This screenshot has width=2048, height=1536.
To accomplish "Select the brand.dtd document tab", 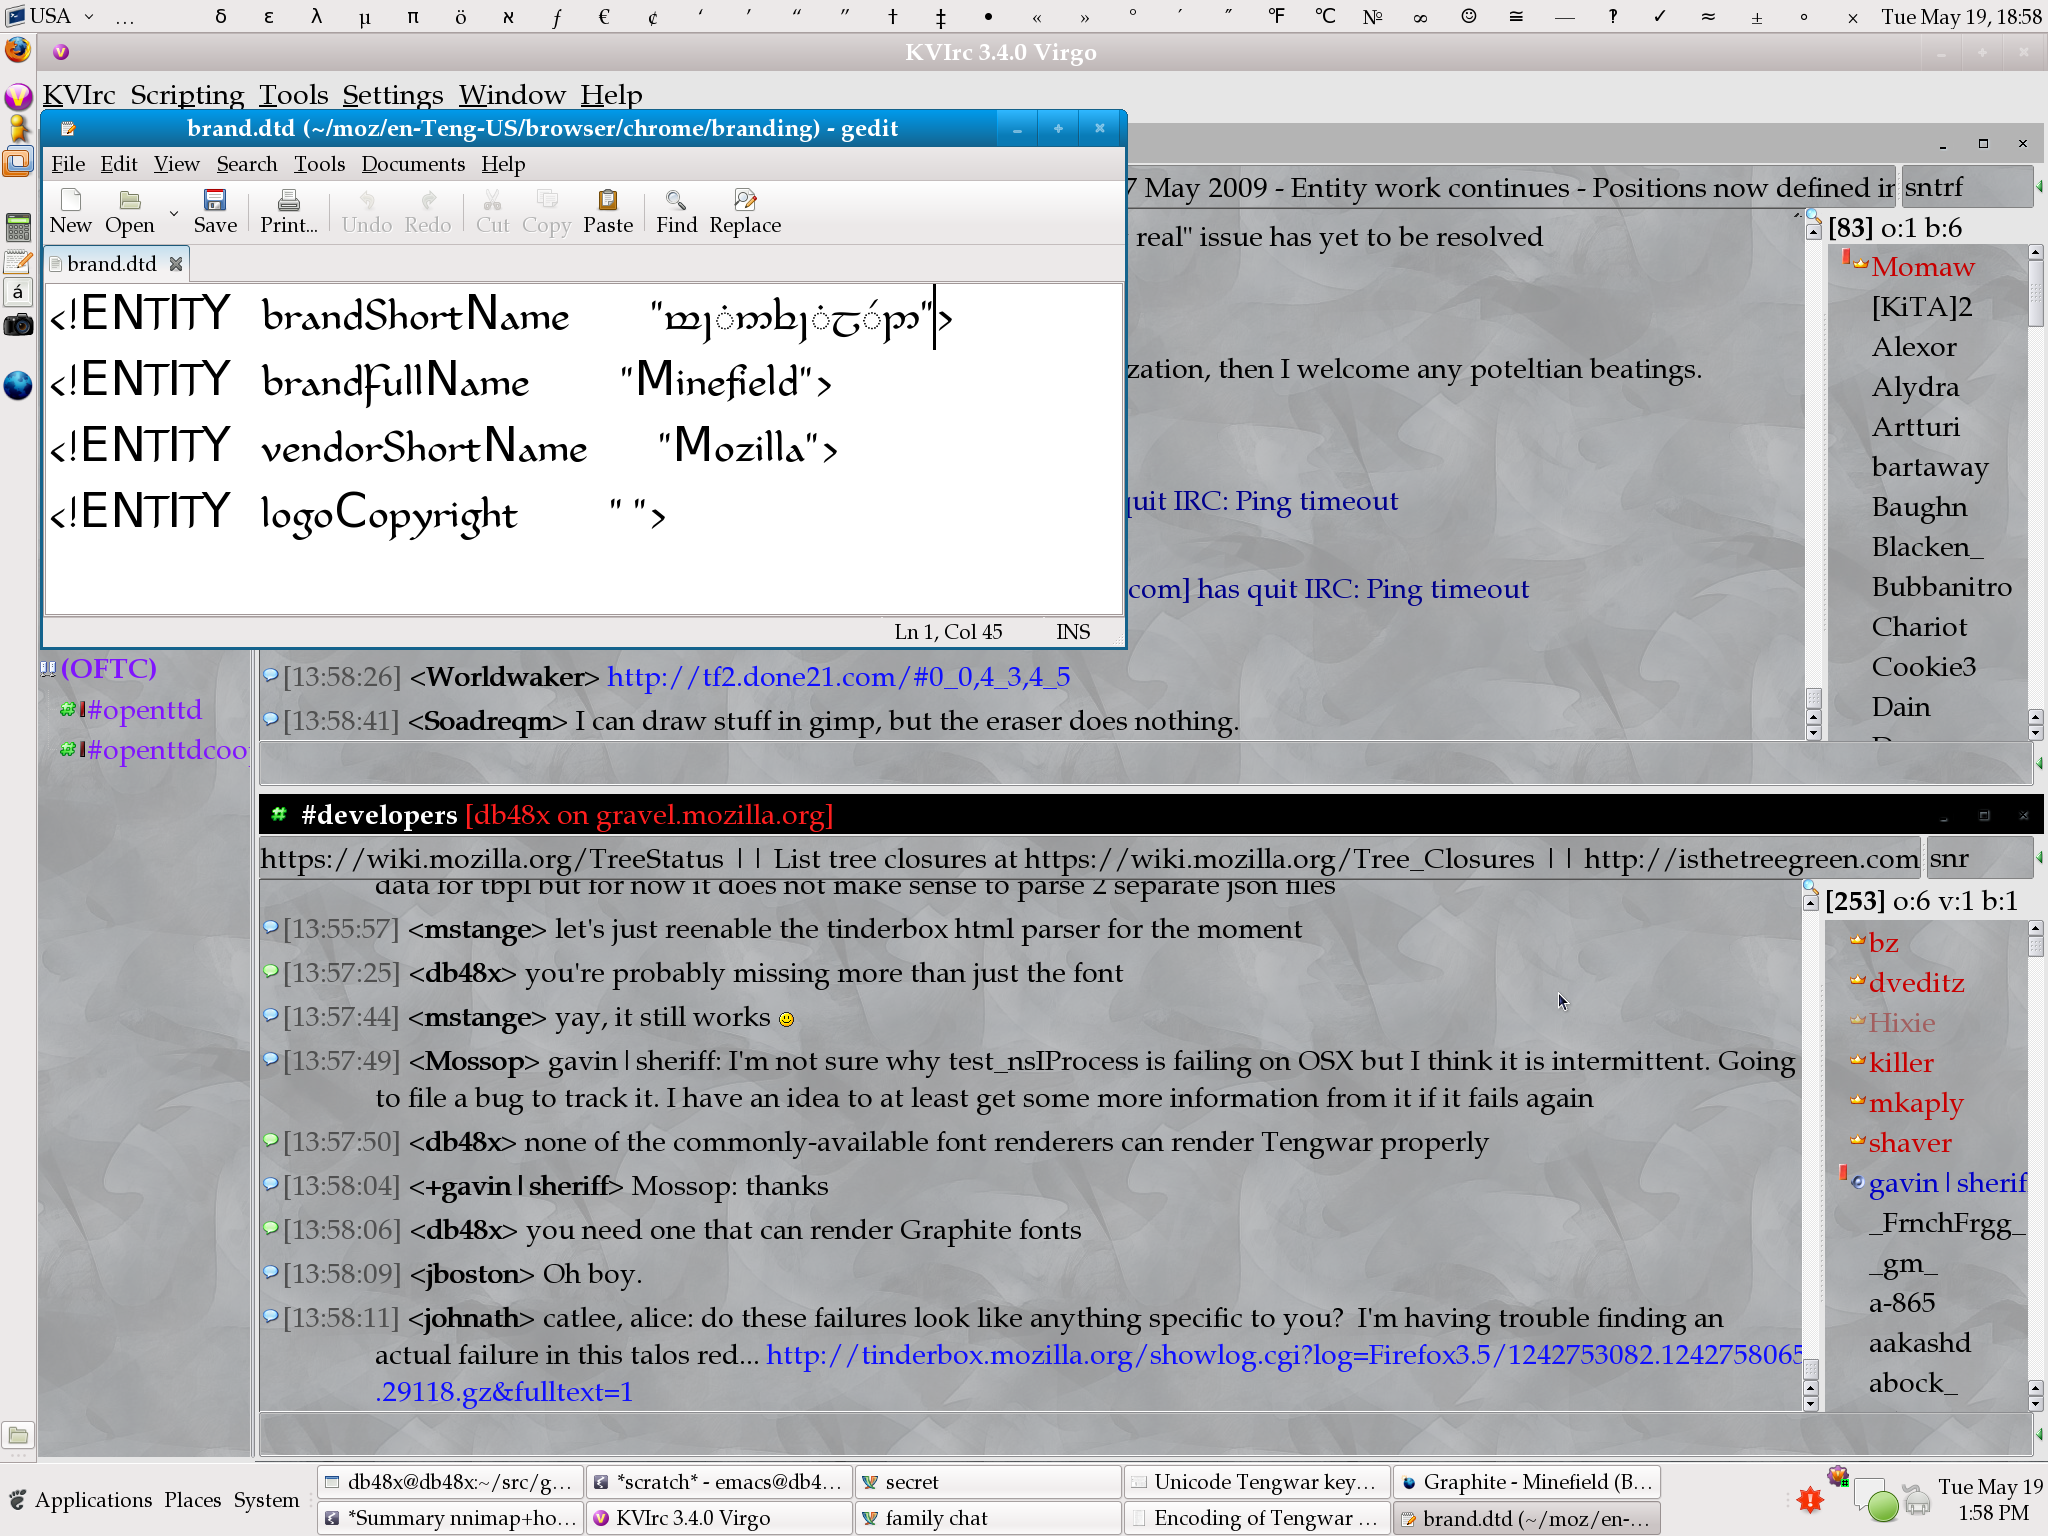I will point(117,264).
